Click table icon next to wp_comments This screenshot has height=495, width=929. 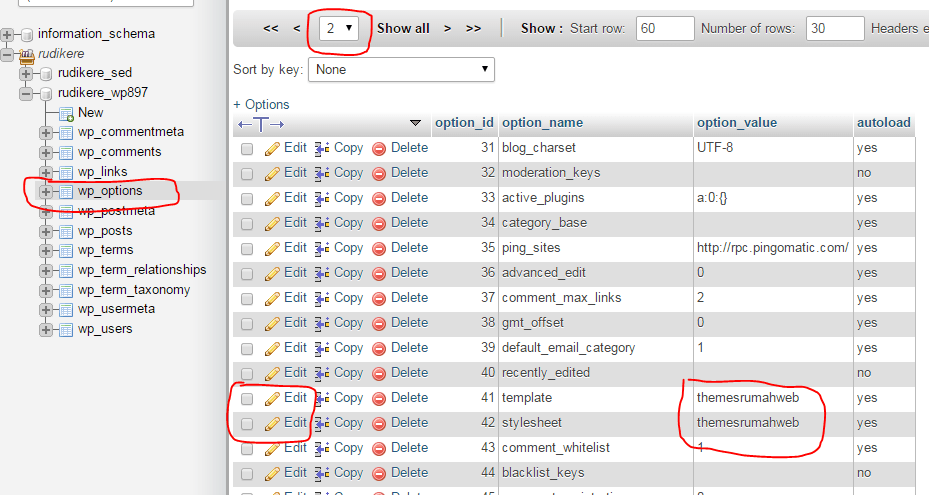[x=66, y=152]
